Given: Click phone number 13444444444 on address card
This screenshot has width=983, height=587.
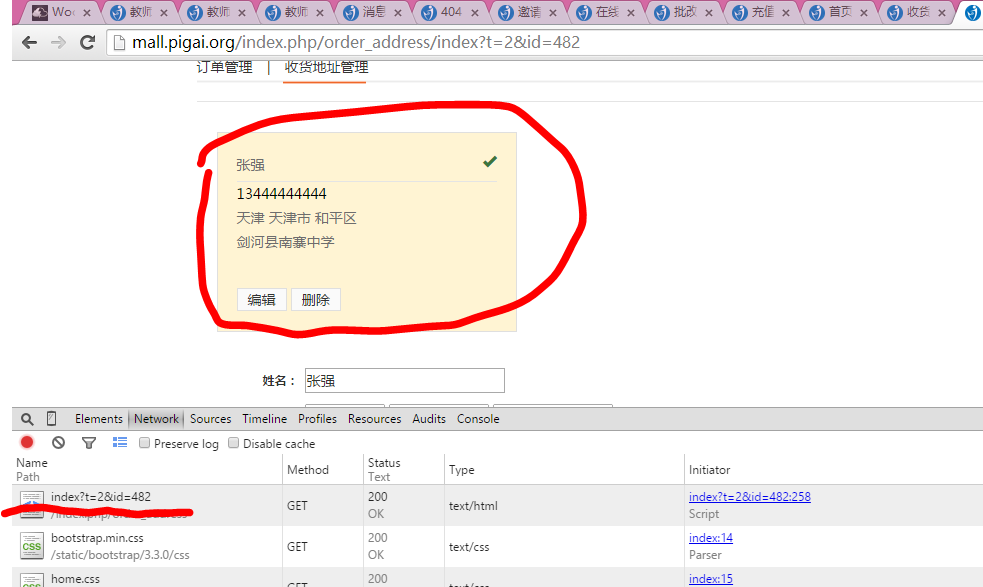Looking at the screenshot, I should coord(281,194).
